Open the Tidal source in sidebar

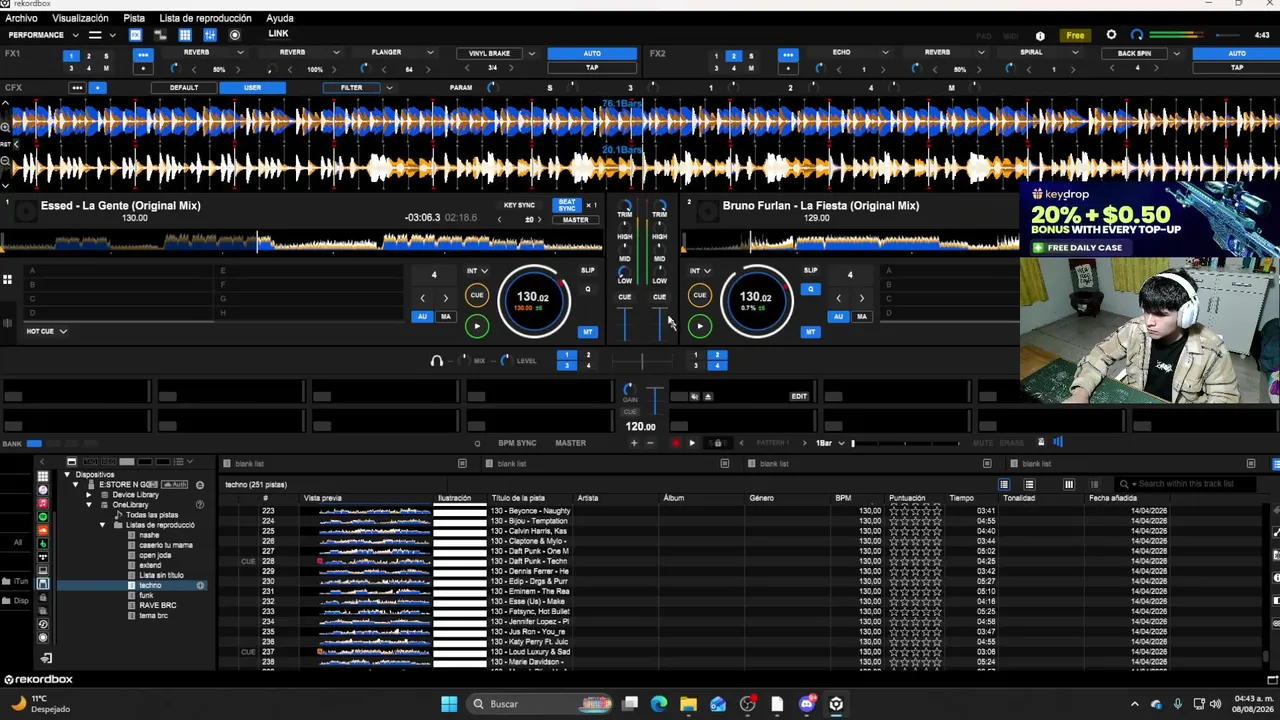coord(42,557)
